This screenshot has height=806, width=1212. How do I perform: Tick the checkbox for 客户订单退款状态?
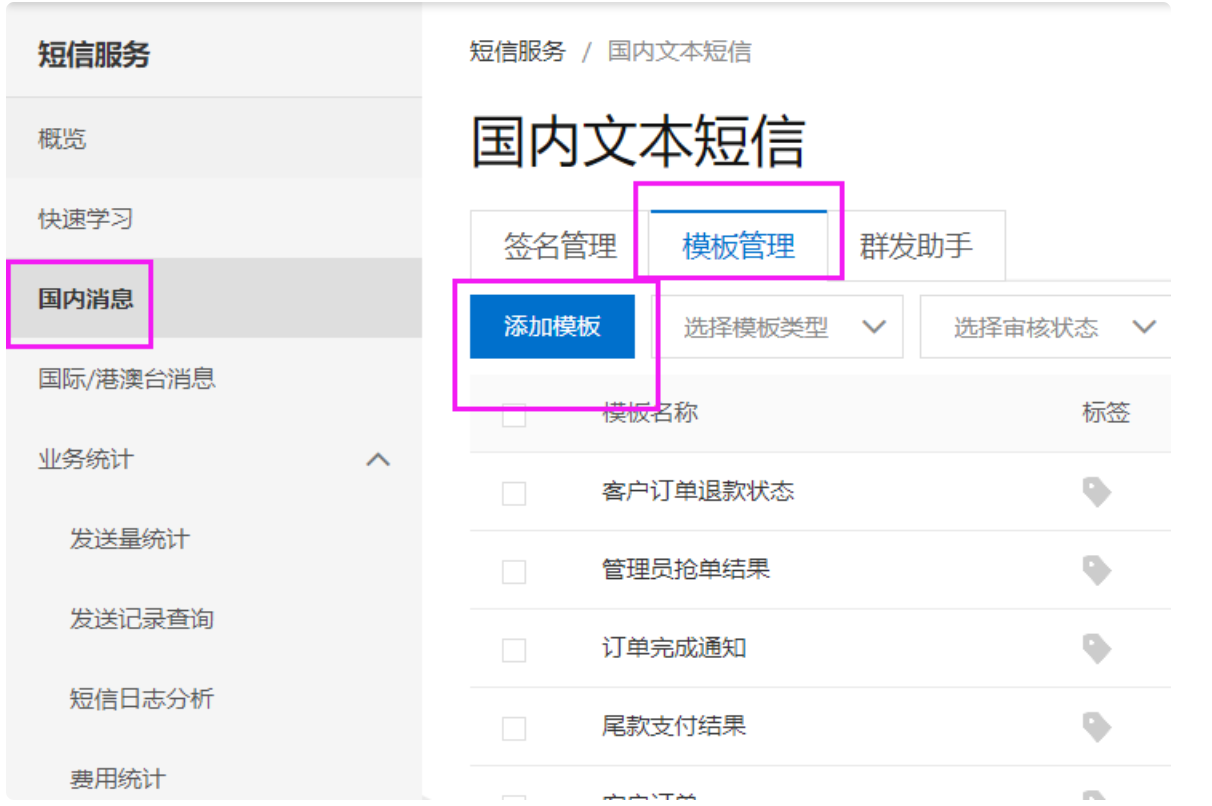pos(514,493)
